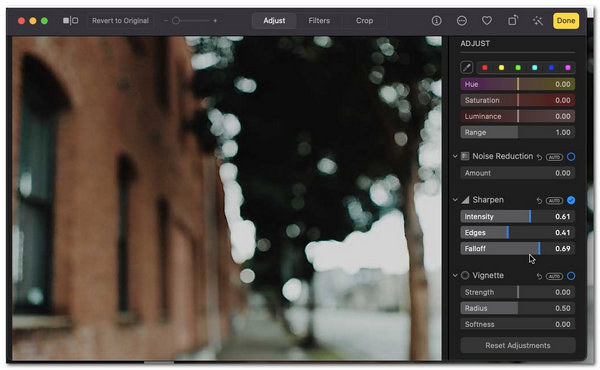Screen dimensions: 600x370
Task: Collapse the Vignette section
Action: [455, 275]
